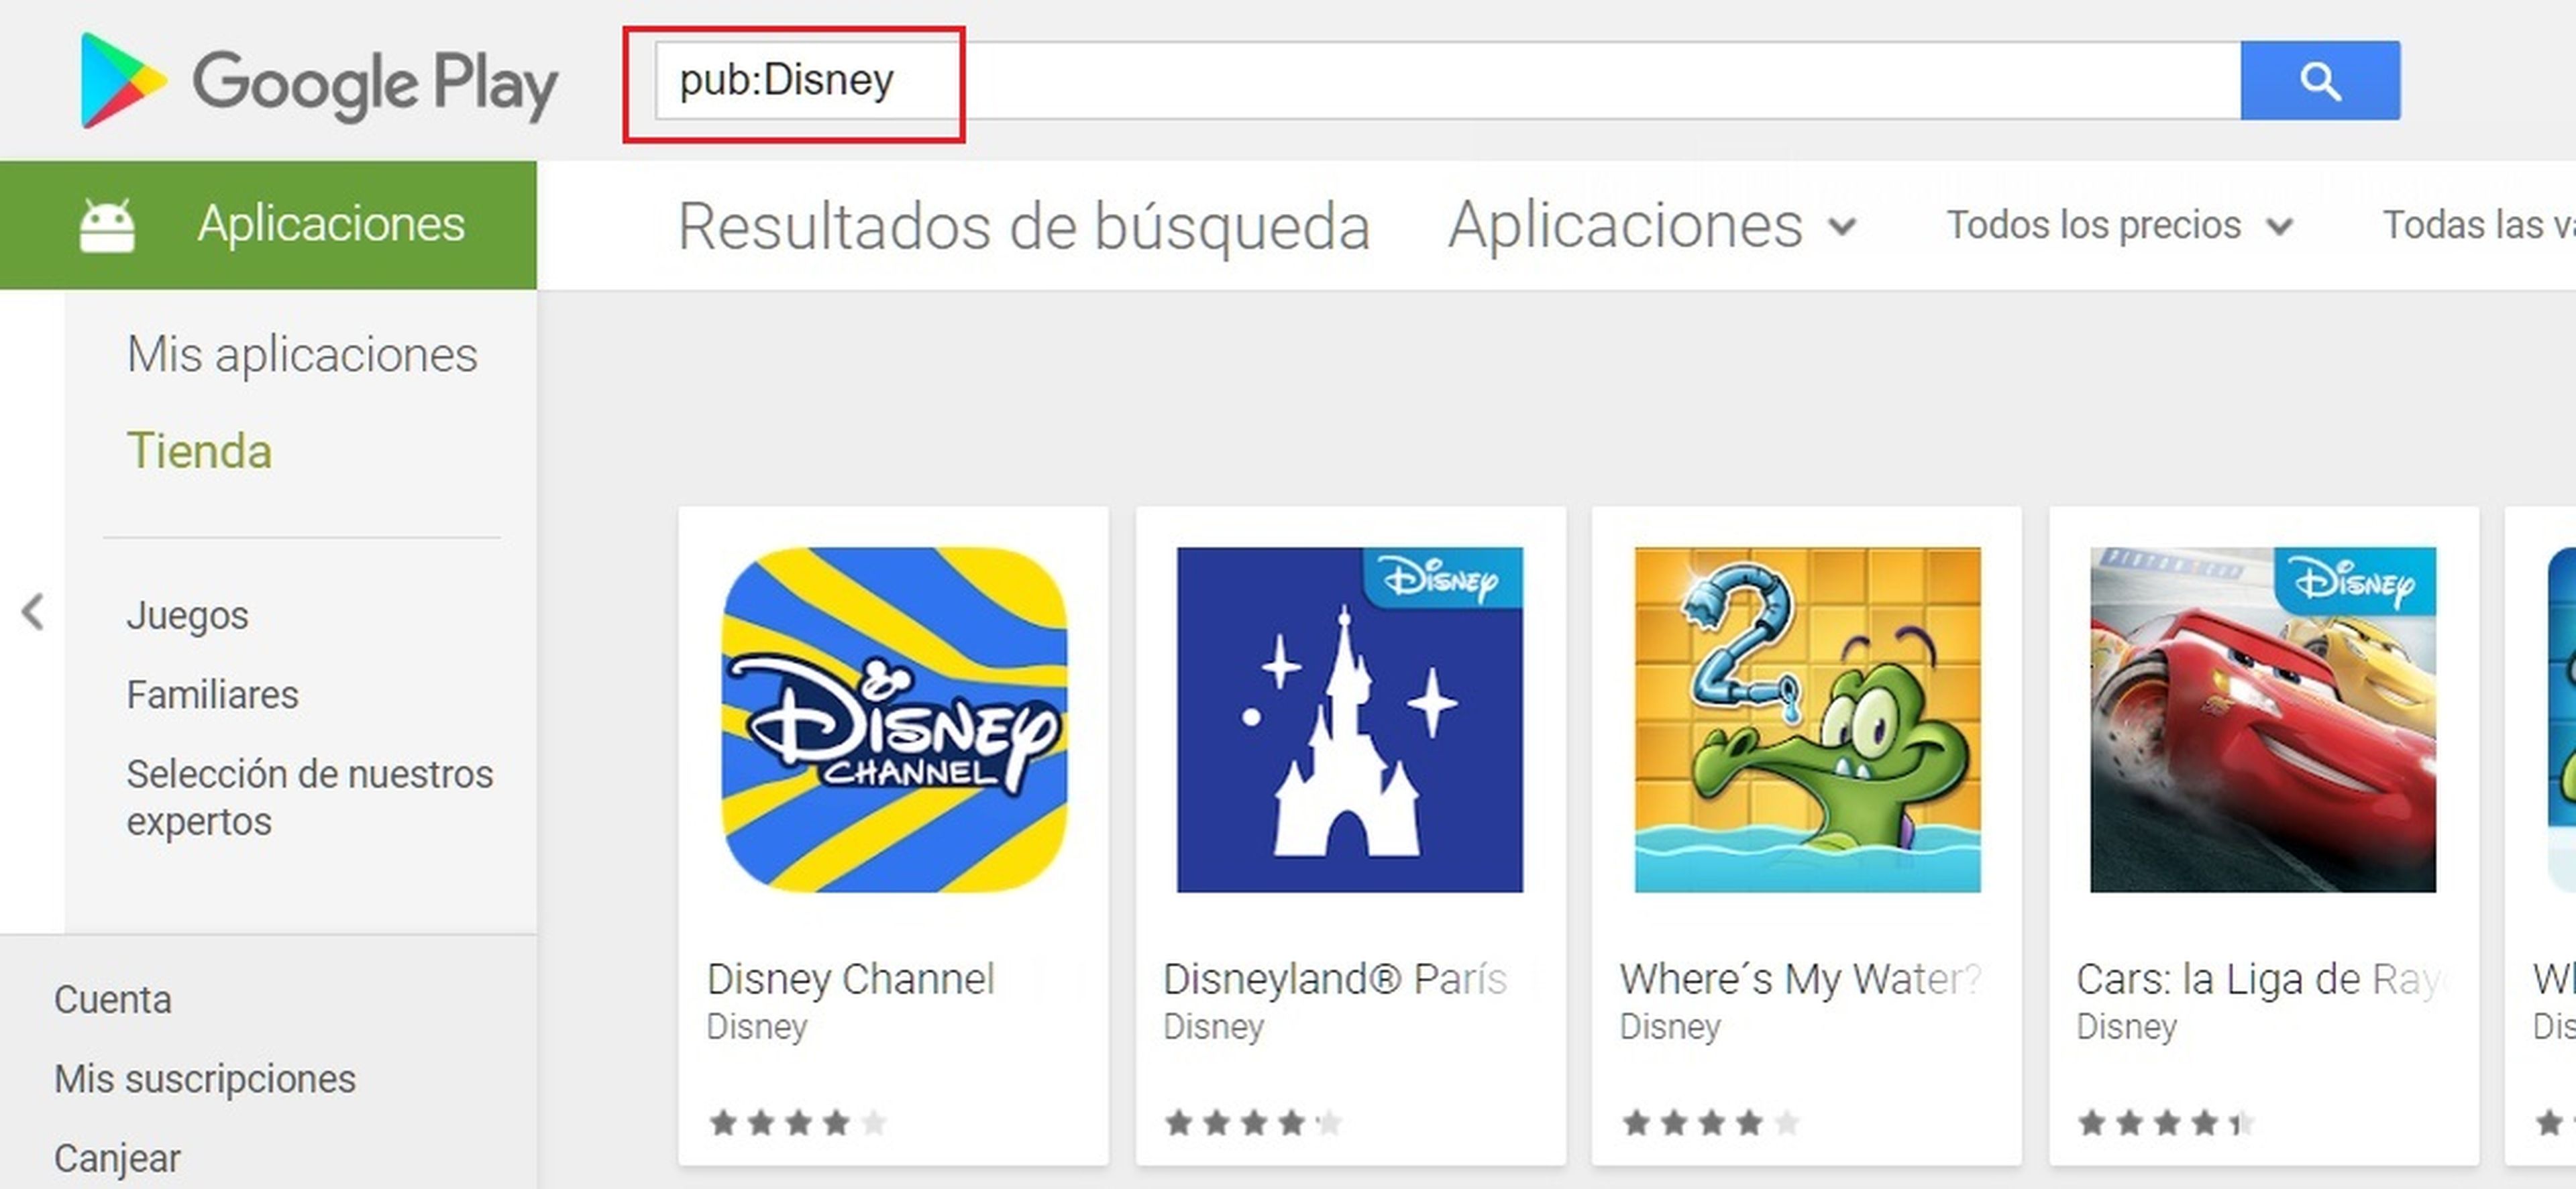Expand the Todas las valoraciones filter
Viewport: 2576px width, 1189px height.
pyautogui.click(x=2481, y=223)
